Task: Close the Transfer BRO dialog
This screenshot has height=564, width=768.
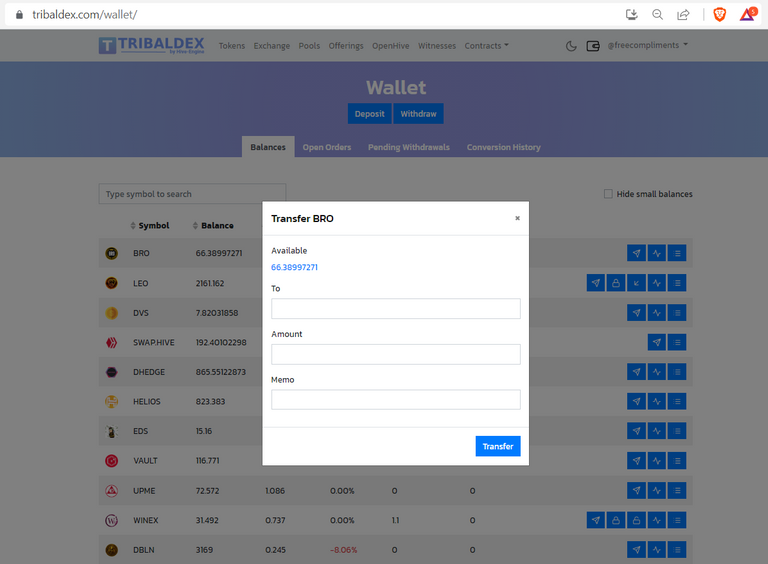Action: point(517,218)
